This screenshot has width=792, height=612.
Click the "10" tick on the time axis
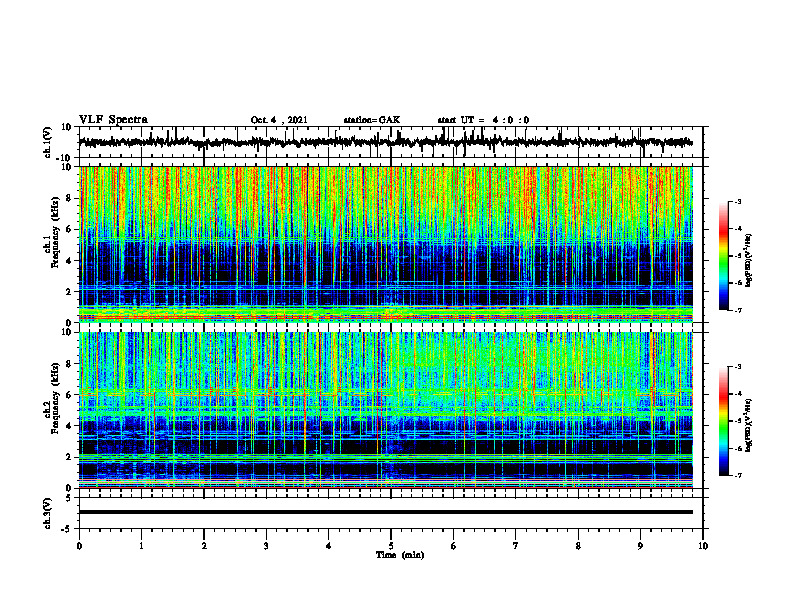click(703, 546)
